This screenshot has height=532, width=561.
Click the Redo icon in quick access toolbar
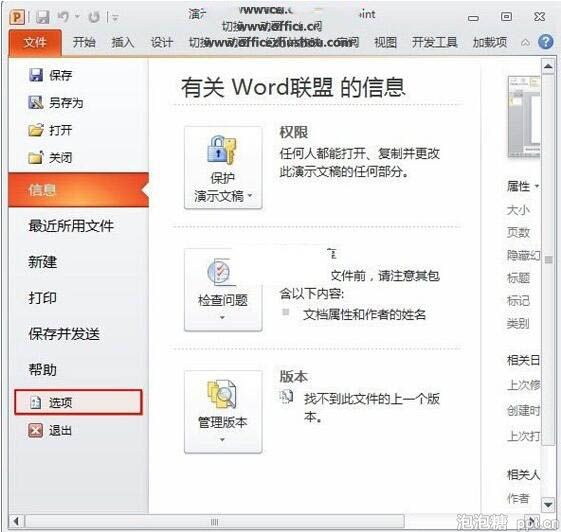coord(94,17)
